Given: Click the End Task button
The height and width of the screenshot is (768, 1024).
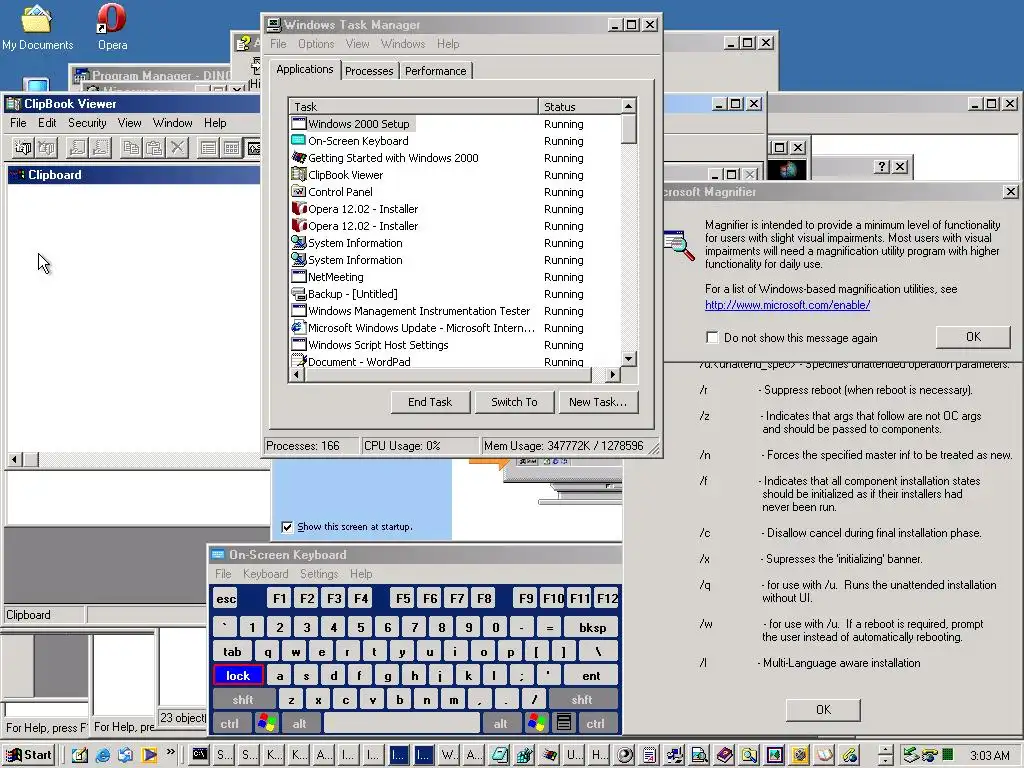Looking at the screenshot, I should 430,402.
